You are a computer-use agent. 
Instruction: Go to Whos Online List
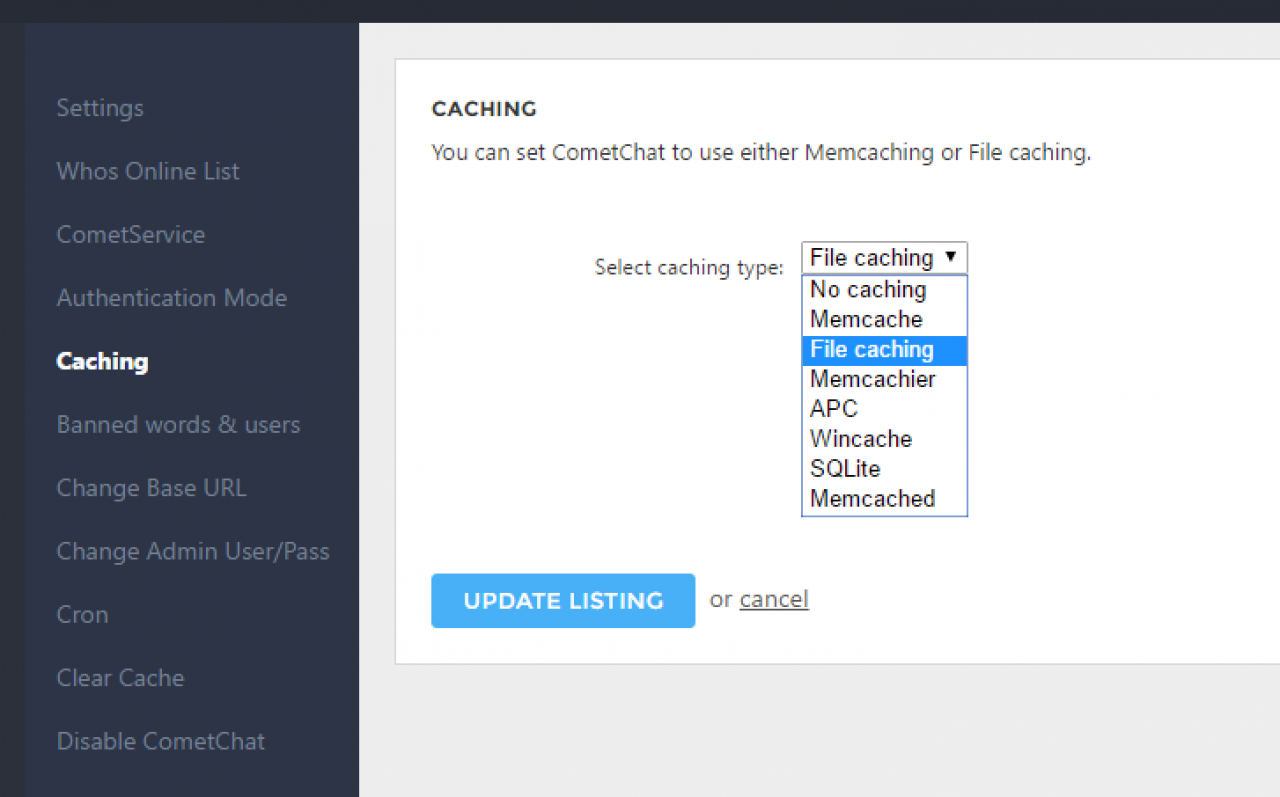(148, 171)
